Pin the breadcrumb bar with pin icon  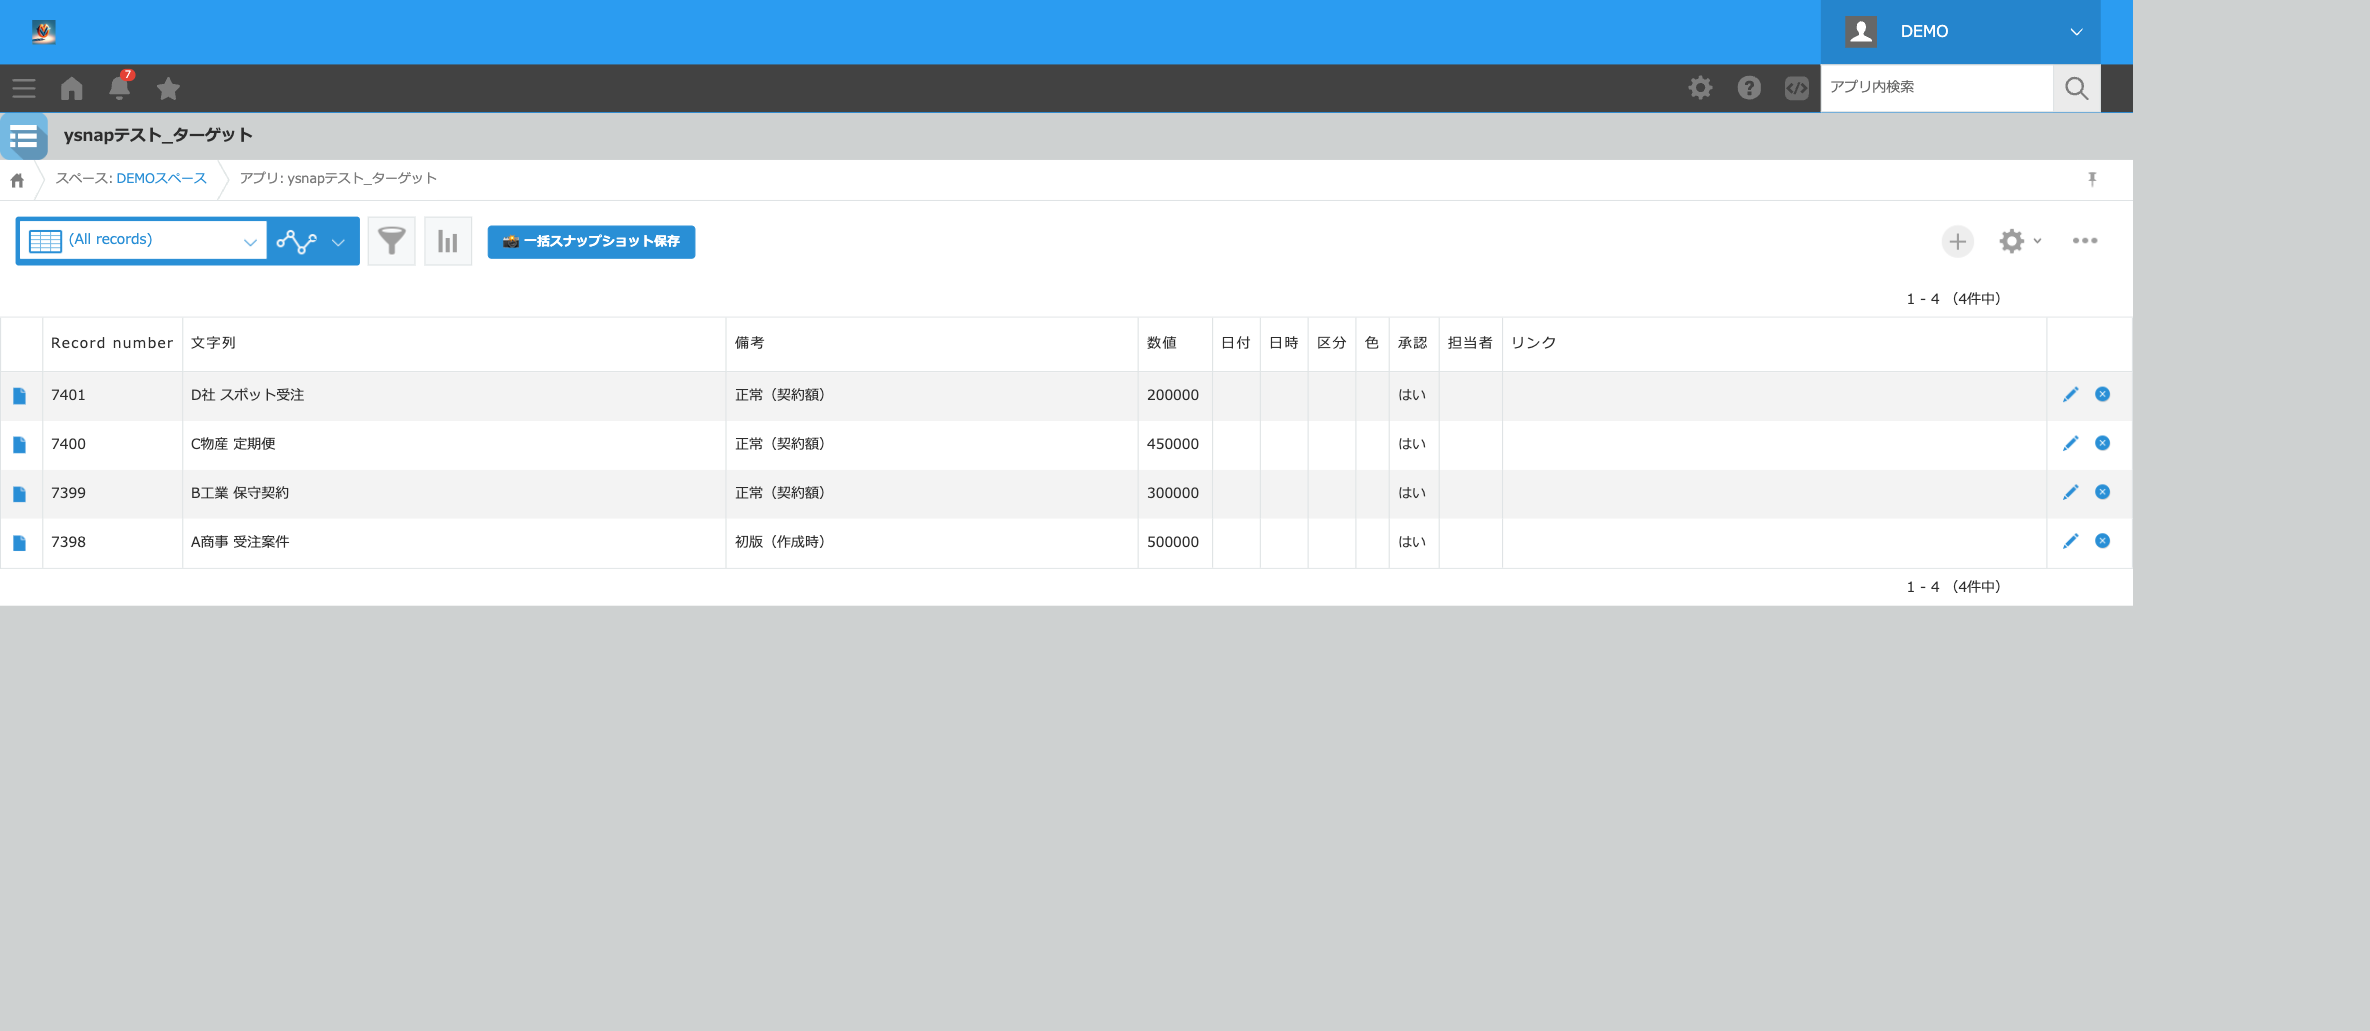coord(2091,179)
